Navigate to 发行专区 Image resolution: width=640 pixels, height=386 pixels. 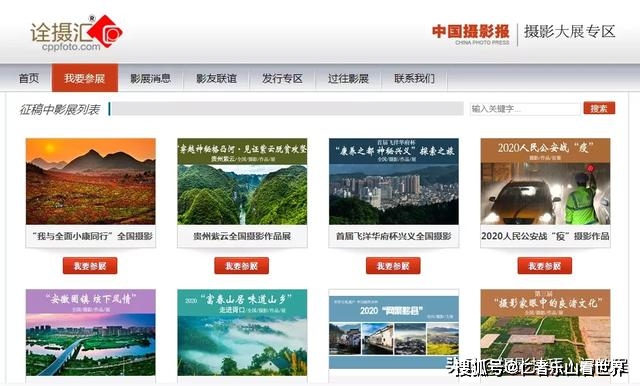[282, 78]
